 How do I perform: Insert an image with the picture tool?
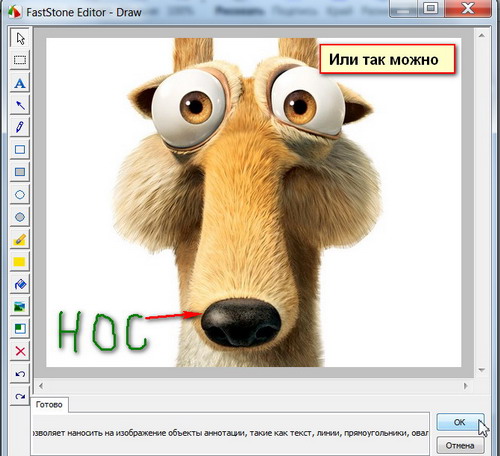pos(20,306)
